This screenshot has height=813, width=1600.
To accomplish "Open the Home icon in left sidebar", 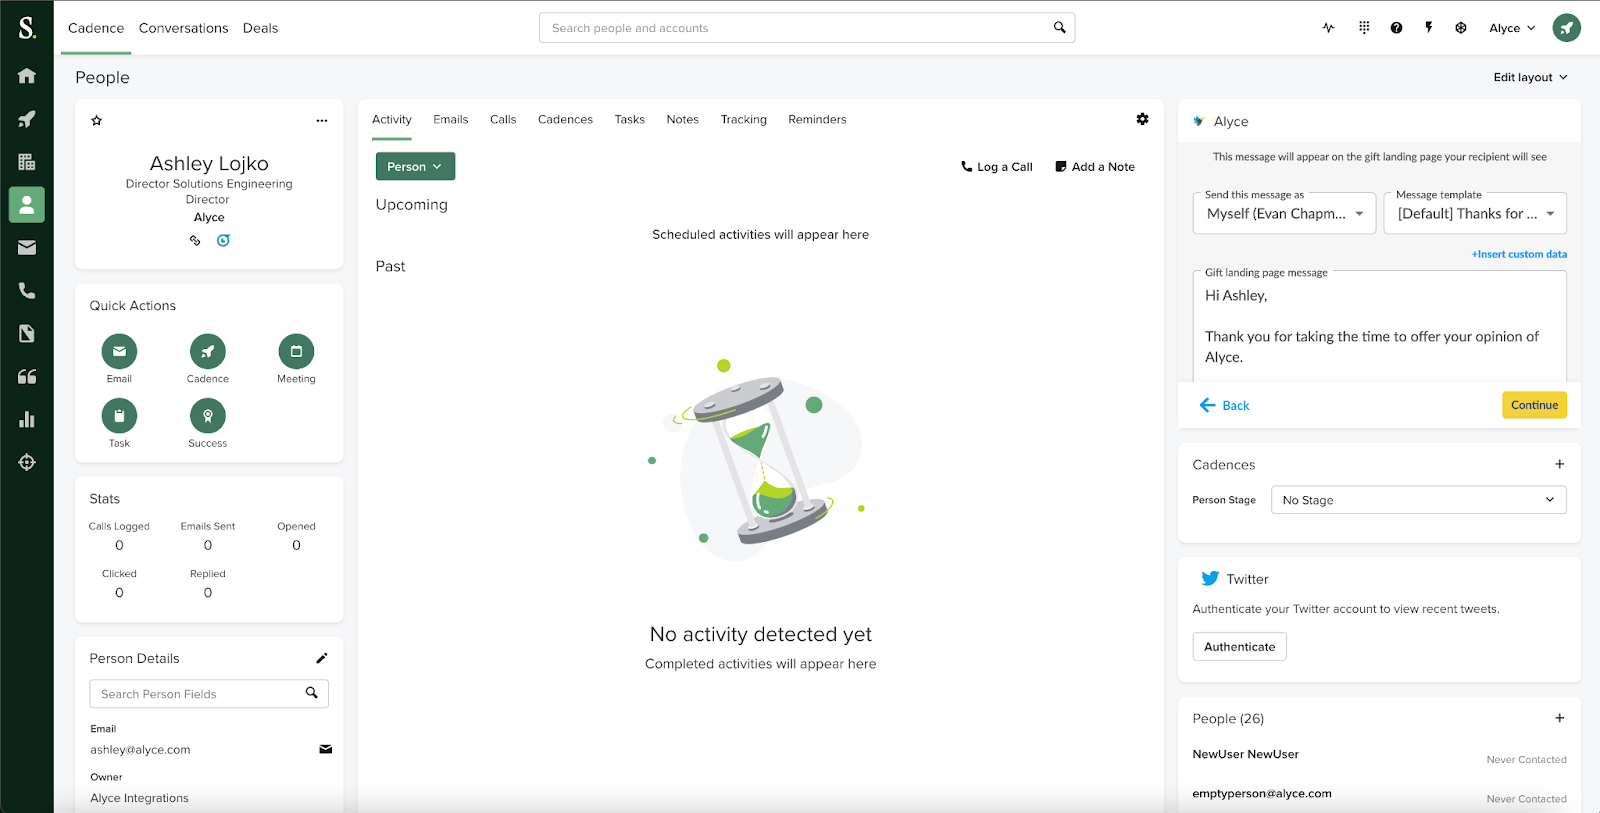I will click(27, 76).
